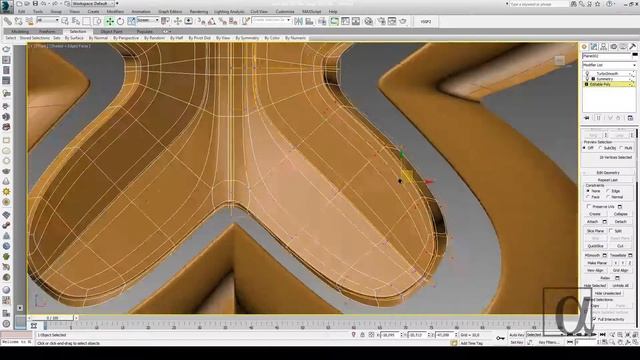Toggle the Split checkbox
Viewport: 640px width, 360px height.
point(611,231)
